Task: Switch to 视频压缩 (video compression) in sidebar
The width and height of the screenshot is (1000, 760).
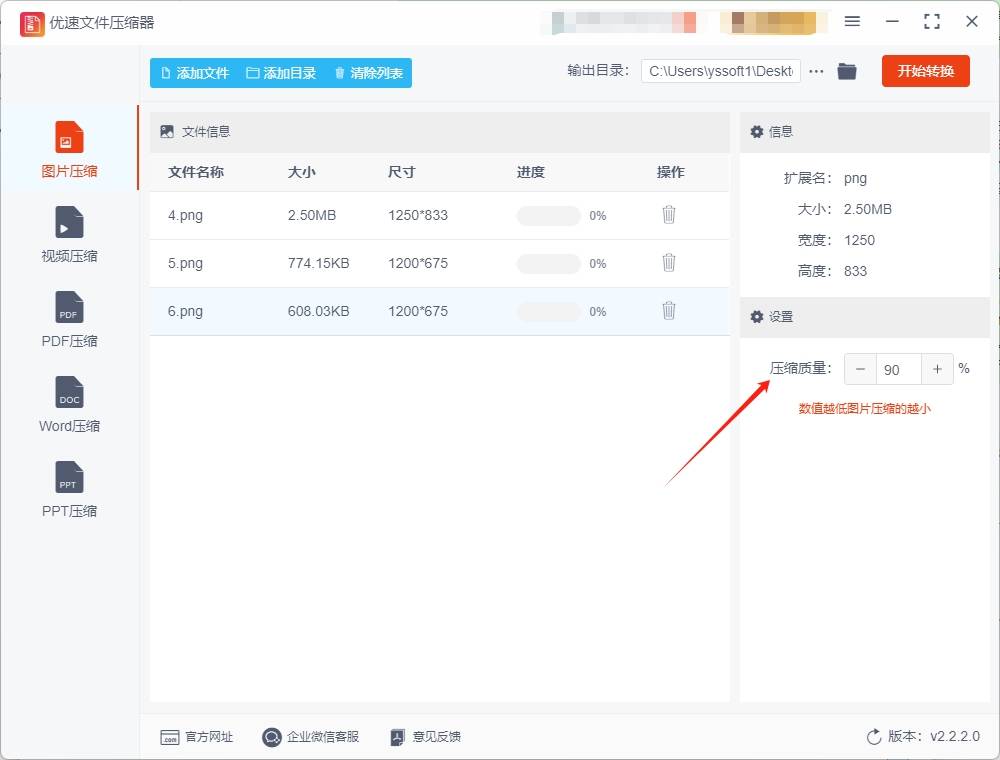Action: click(68, 235)
